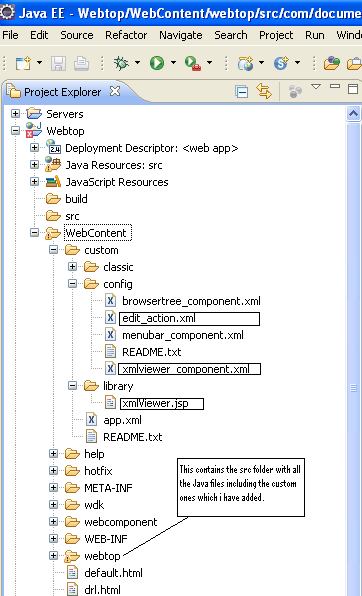
Task: Click the Webtop project icon
Action: point(33,130)
